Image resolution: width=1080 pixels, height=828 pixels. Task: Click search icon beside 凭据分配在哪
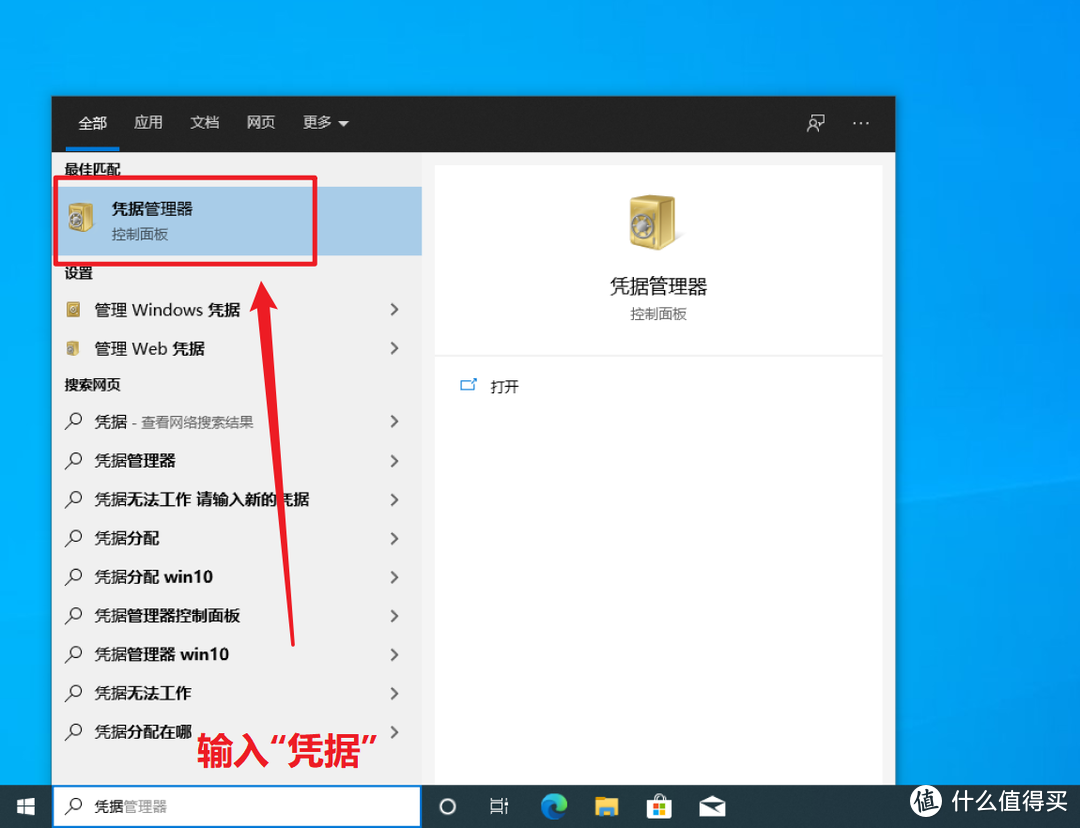pyautogui.click(x=74, y=731)
